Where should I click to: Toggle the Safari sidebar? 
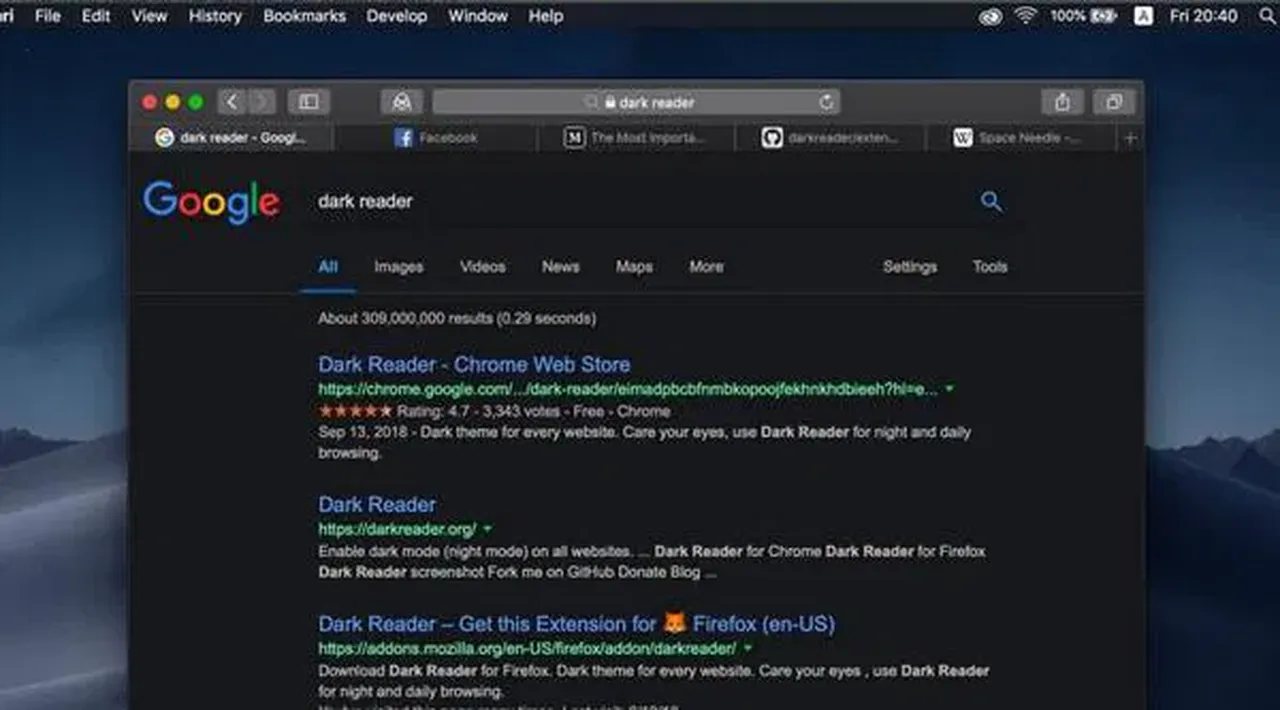[x=309, y=102]
